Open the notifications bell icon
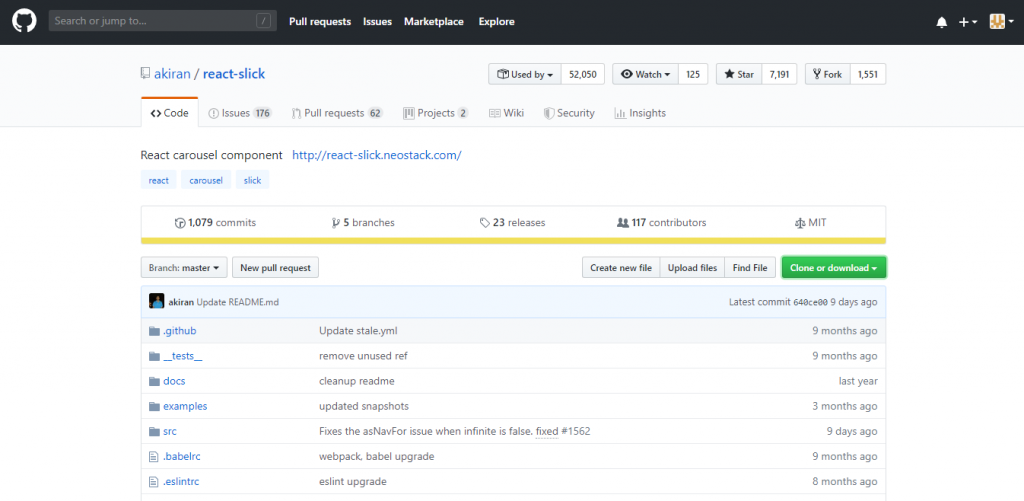The width and height of the screenshot is (1024, 501). pyautogui.click(x=942, y=22)
